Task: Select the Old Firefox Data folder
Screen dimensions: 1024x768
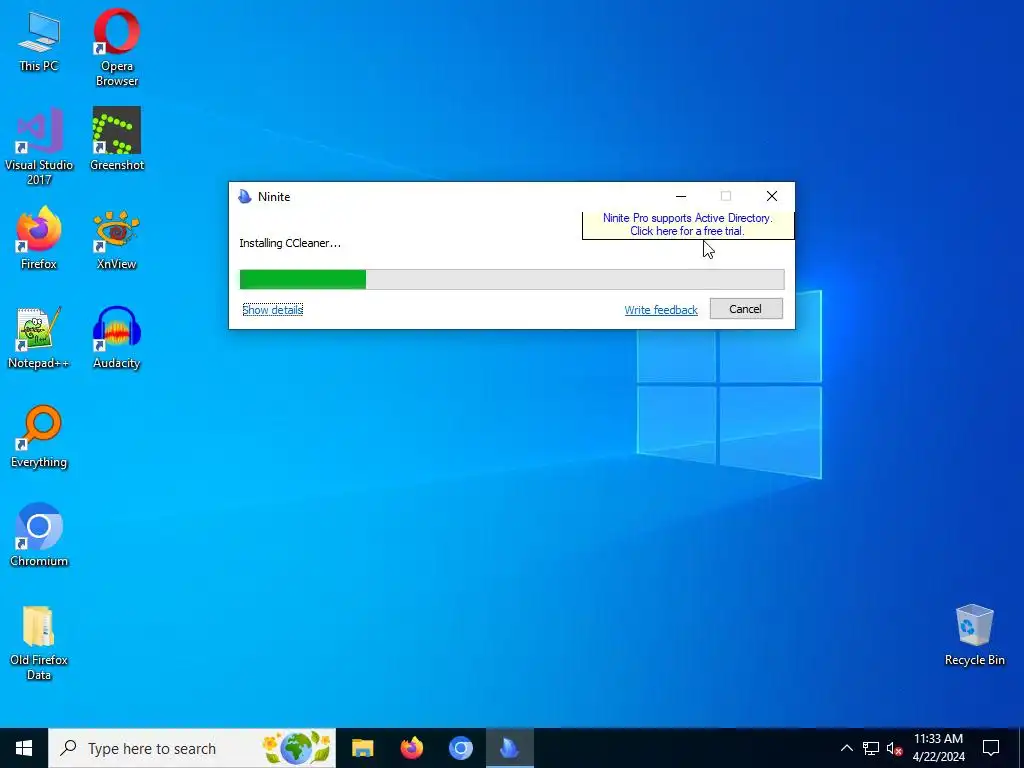Action: coord(39,643)
